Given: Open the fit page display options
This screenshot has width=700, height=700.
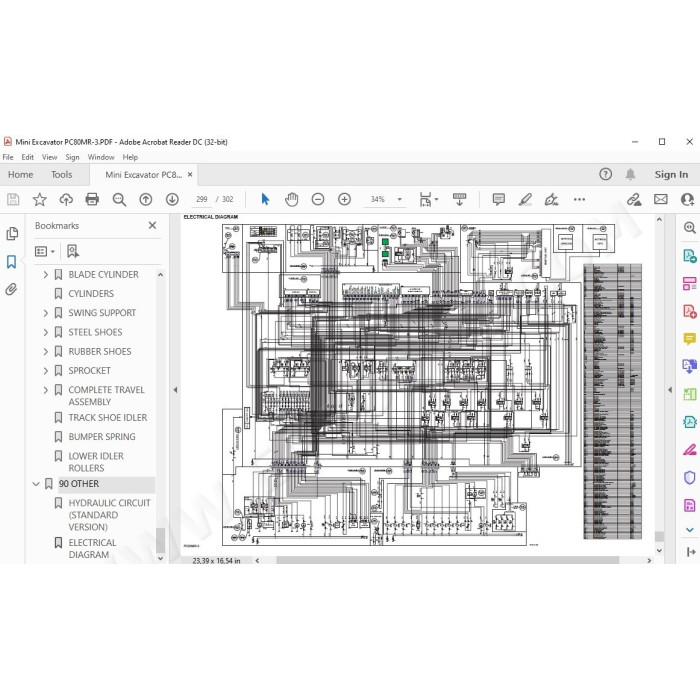Looking at the screenshot, I should [429, 200].
